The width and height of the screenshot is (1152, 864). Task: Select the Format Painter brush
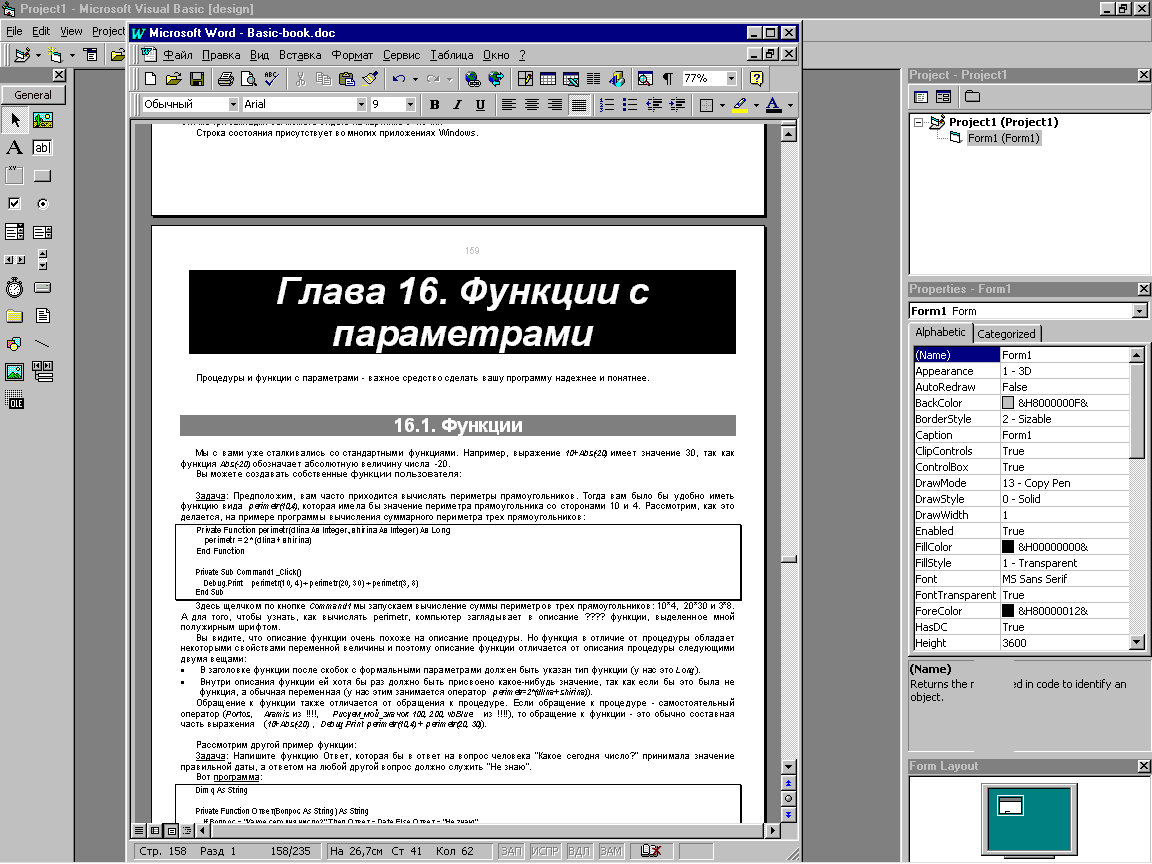(x=370, y=79)
